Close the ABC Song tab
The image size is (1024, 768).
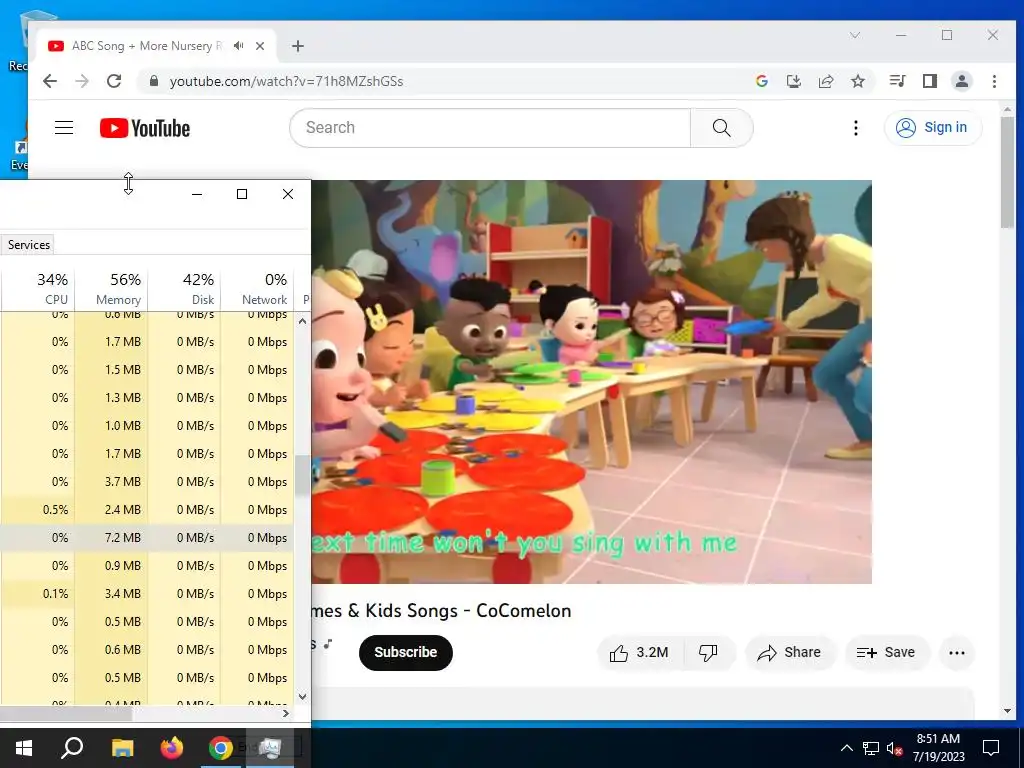point(260,46)
